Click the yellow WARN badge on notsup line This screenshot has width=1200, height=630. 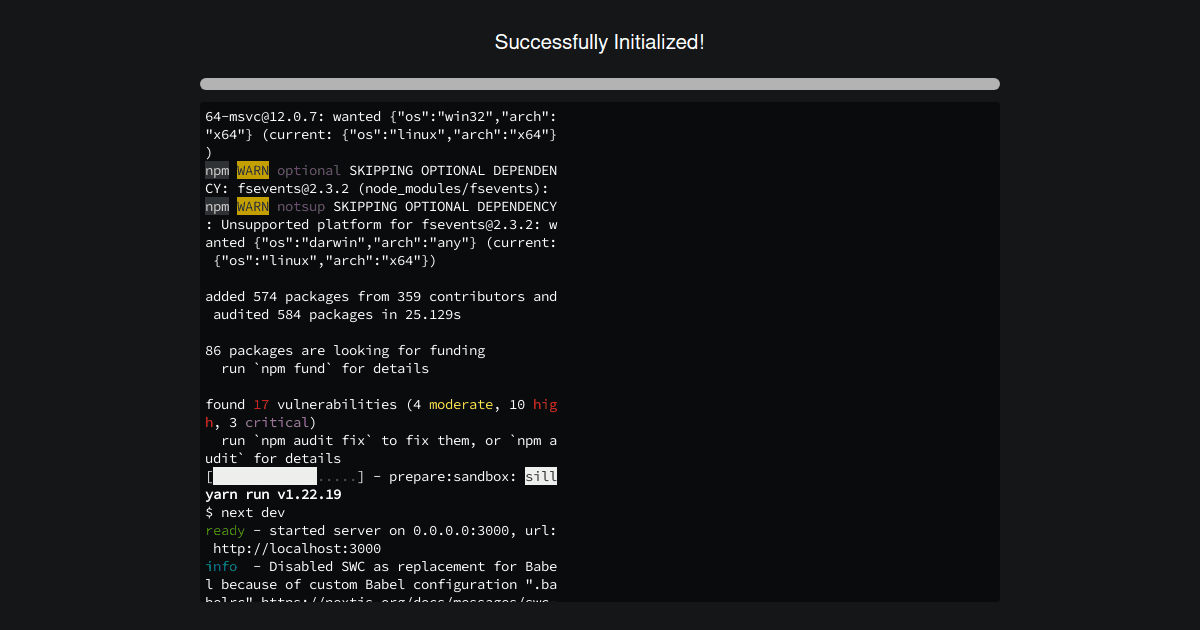(x=253, y=206)
